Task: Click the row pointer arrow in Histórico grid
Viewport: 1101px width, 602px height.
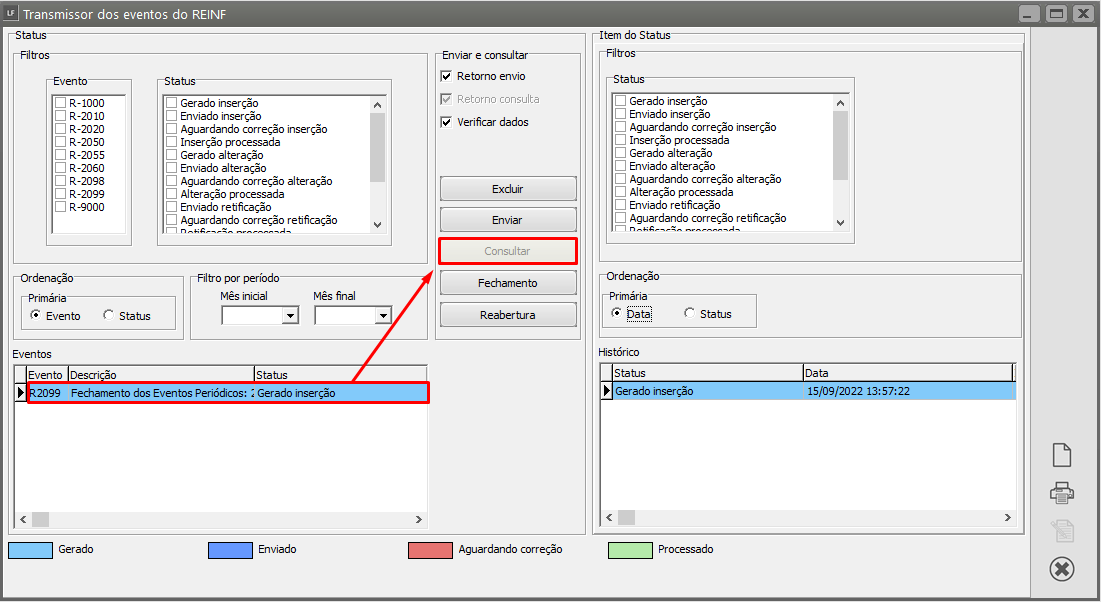Action: point(606,391)
